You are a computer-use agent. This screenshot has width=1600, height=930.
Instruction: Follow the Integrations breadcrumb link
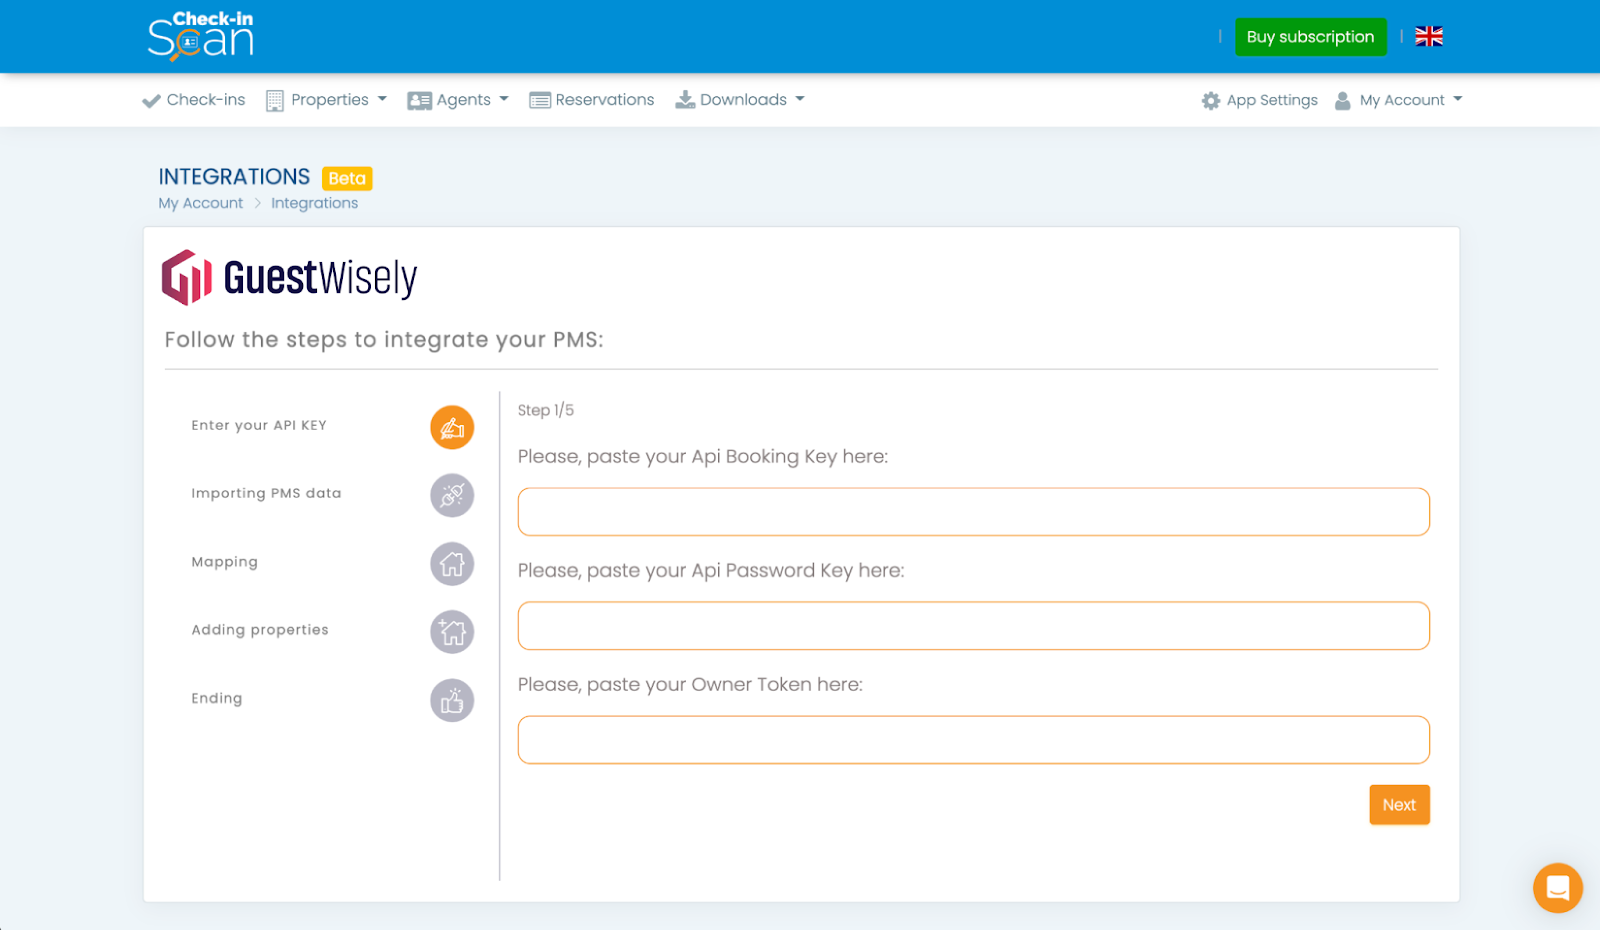(x=314, y=203)
